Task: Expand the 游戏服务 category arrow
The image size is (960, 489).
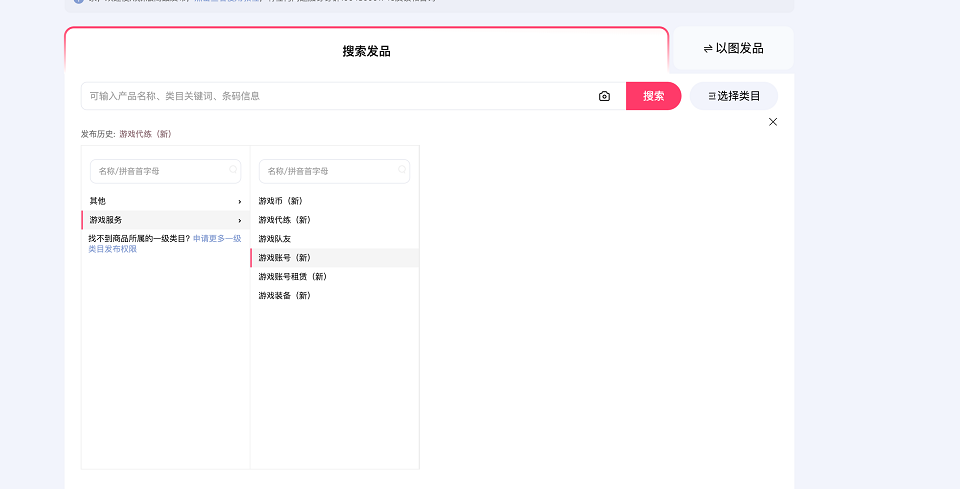Action: point(239,220)
